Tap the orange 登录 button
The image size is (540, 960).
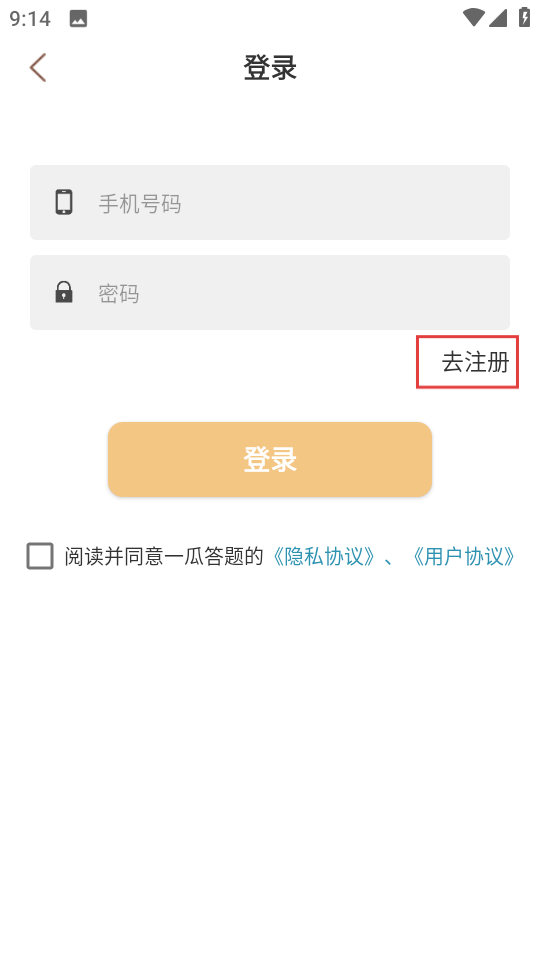(x=270, y=459)
